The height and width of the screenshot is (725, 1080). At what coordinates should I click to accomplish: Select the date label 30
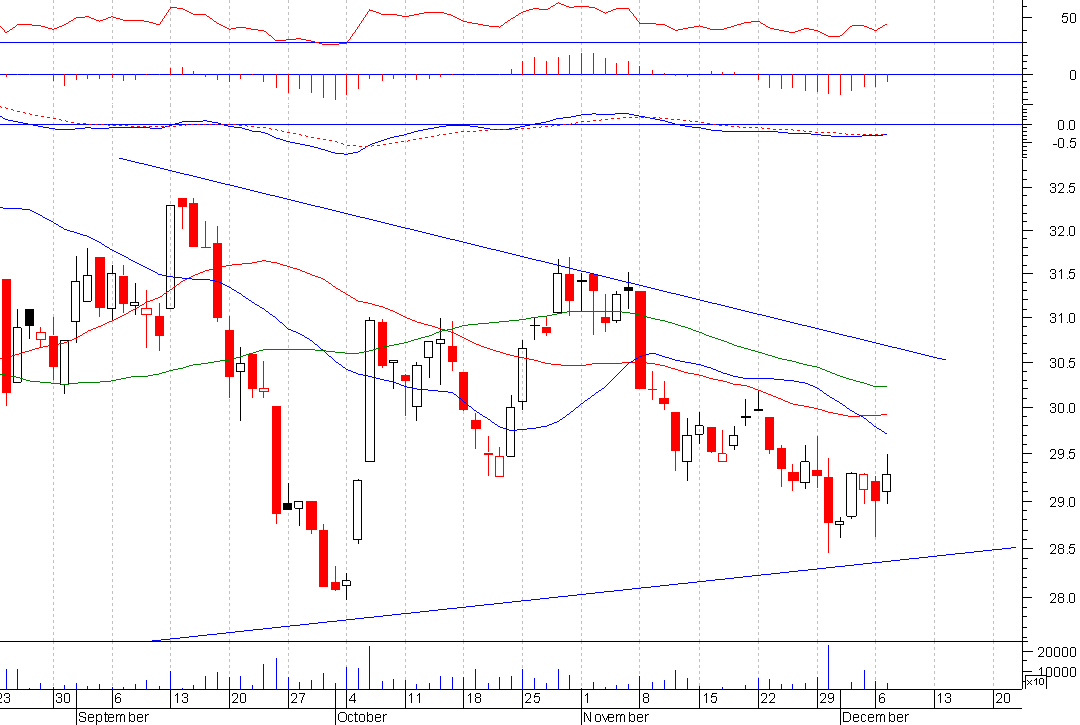pyautogui.click(x=63, y=698)
